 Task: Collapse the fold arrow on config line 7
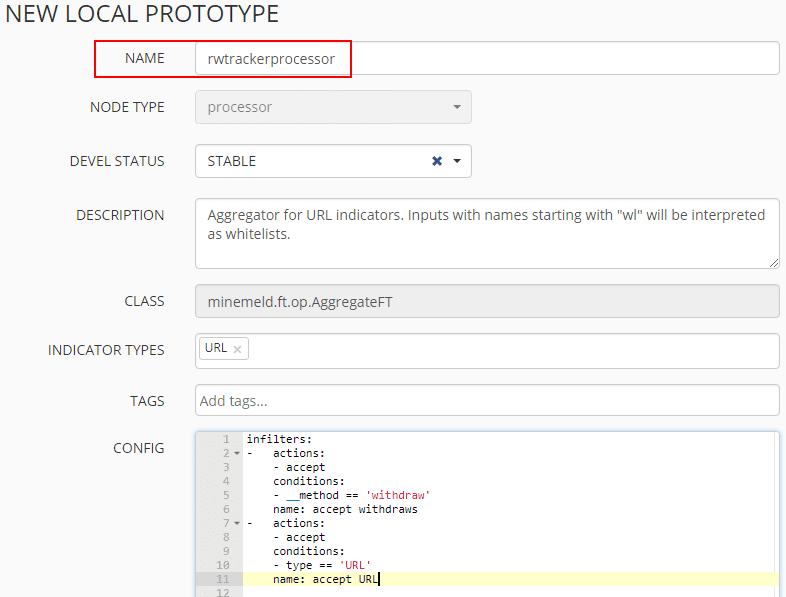pos(237,523)
